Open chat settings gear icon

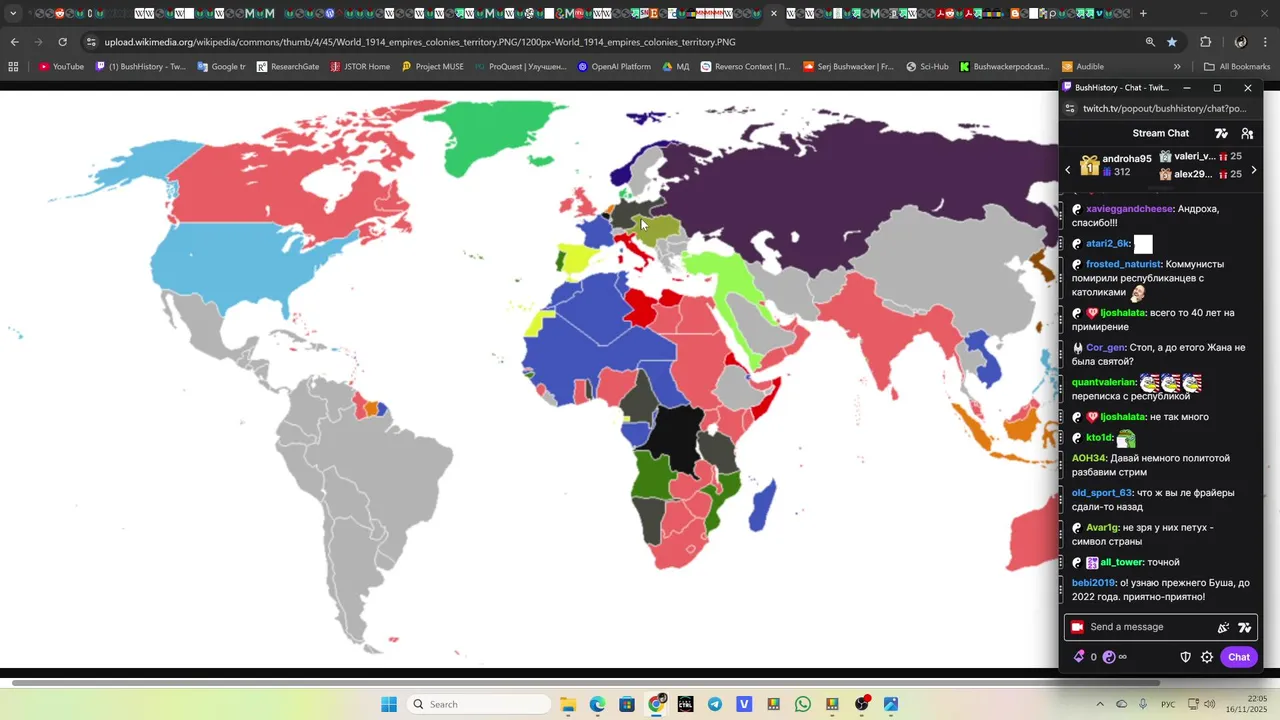[1207, 657]
